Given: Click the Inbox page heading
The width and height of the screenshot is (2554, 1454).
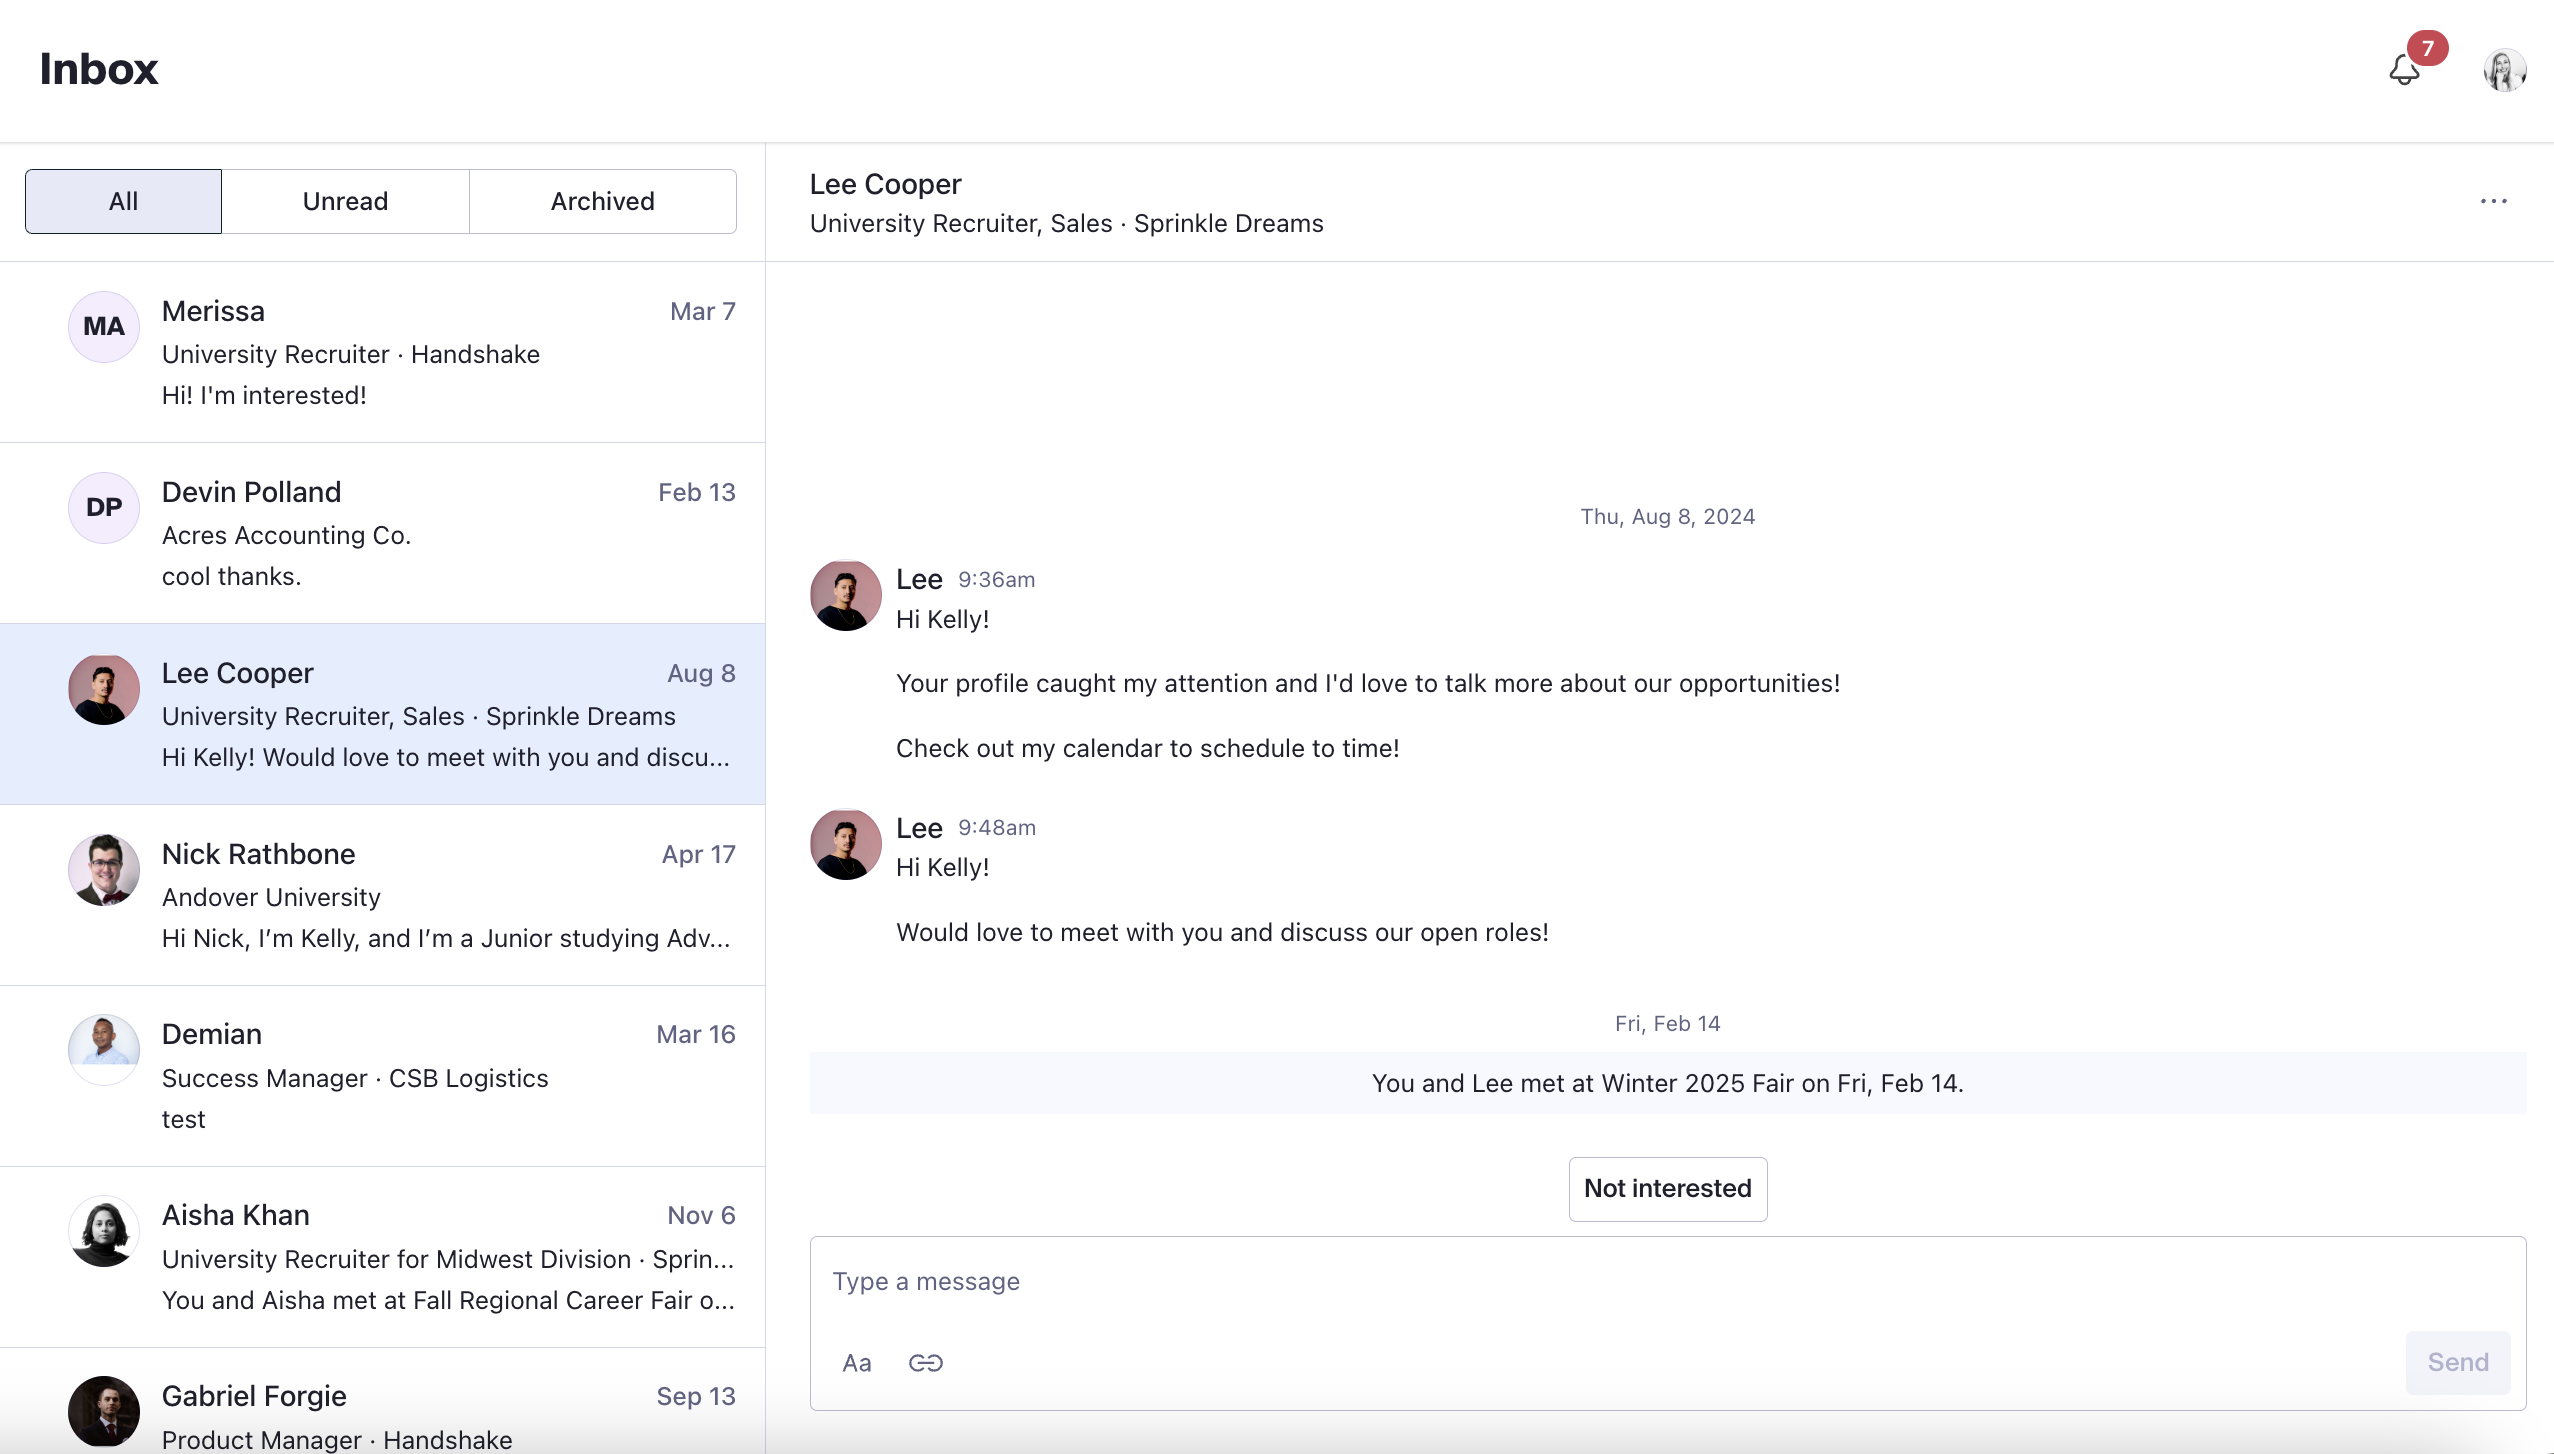Looking at the screenshot, I should [98, 69].
